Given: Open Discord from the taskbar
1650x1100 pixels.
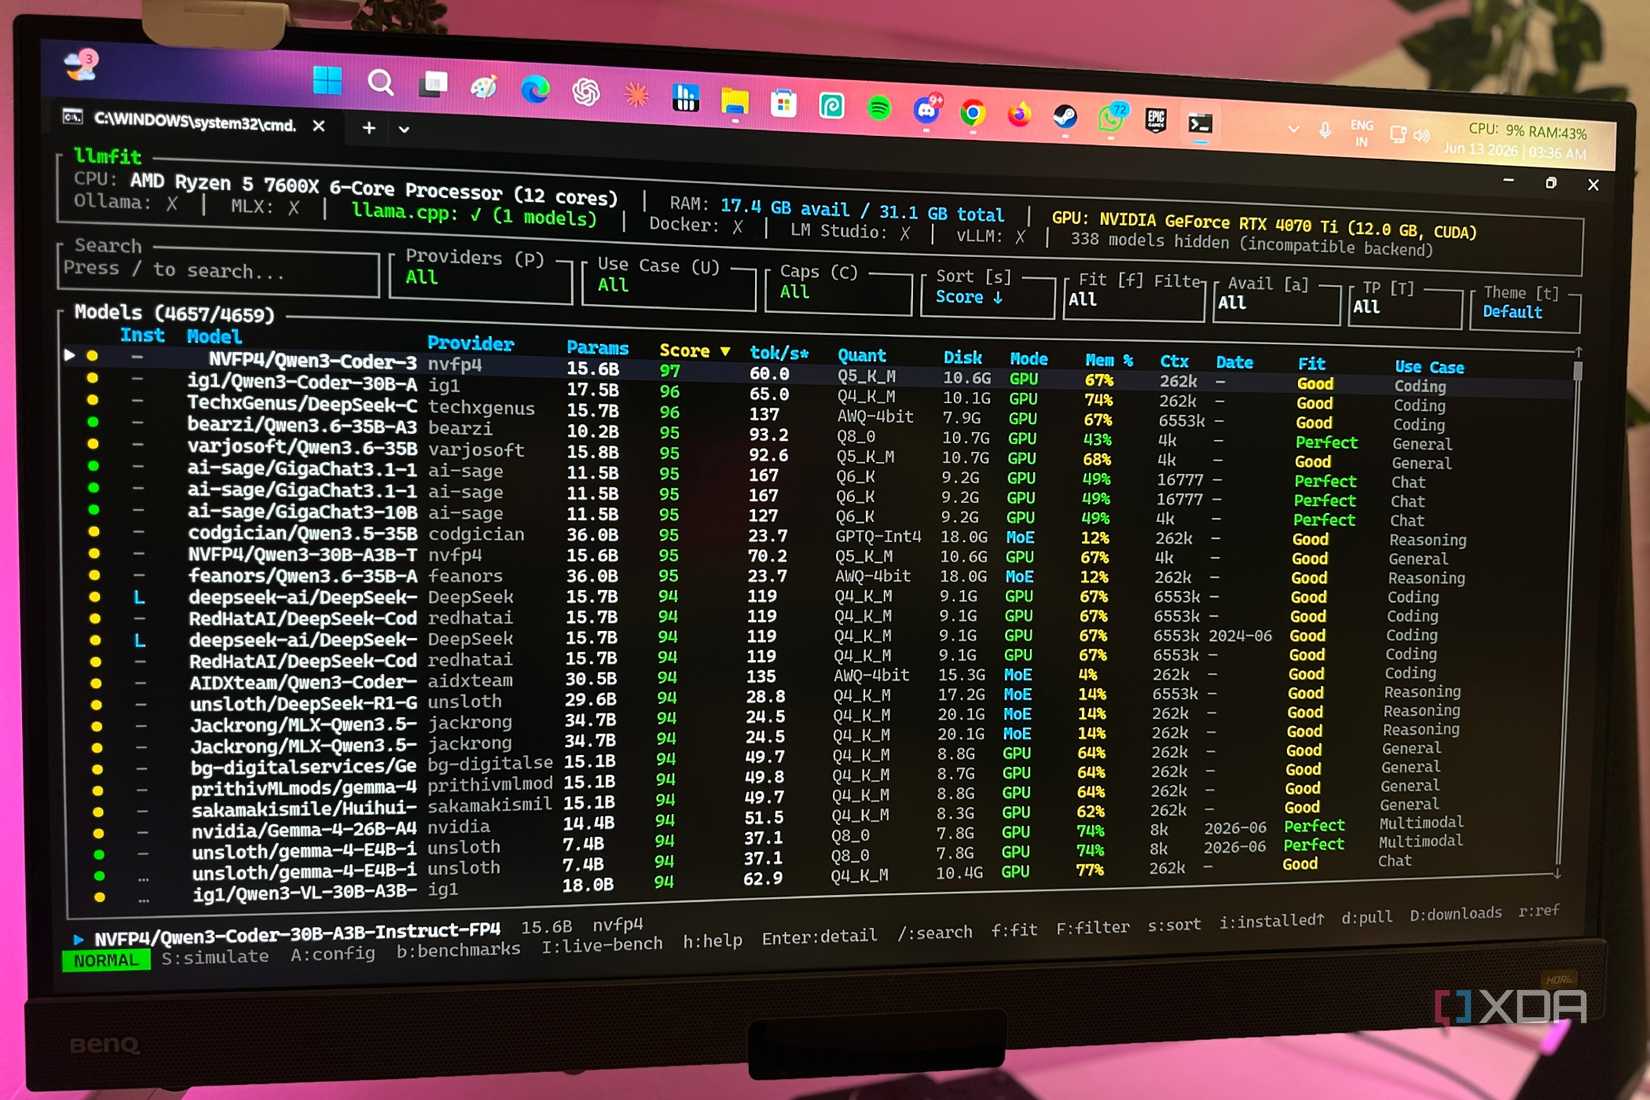Looking at the screenshot, I should click(x=927, y=110).
